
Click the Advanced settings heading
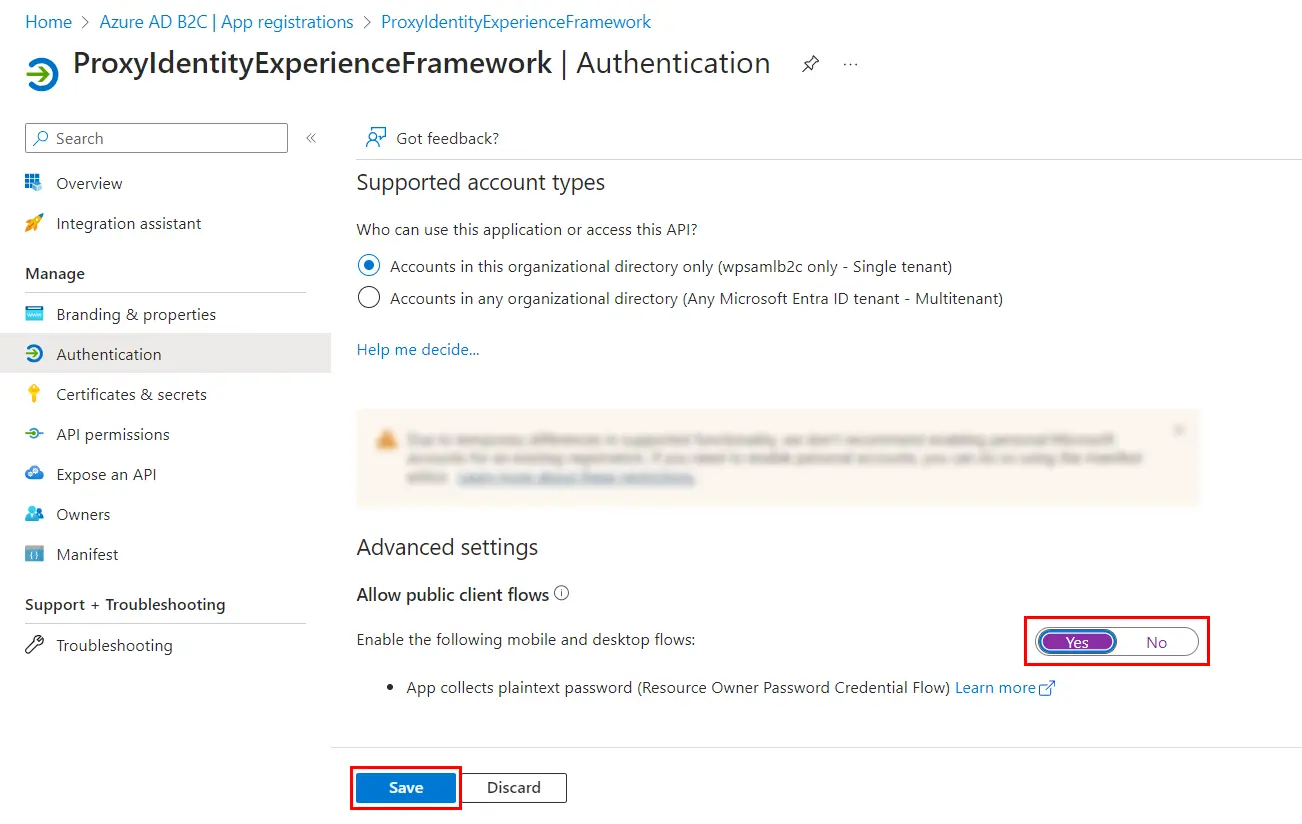(x=447, y=547)
